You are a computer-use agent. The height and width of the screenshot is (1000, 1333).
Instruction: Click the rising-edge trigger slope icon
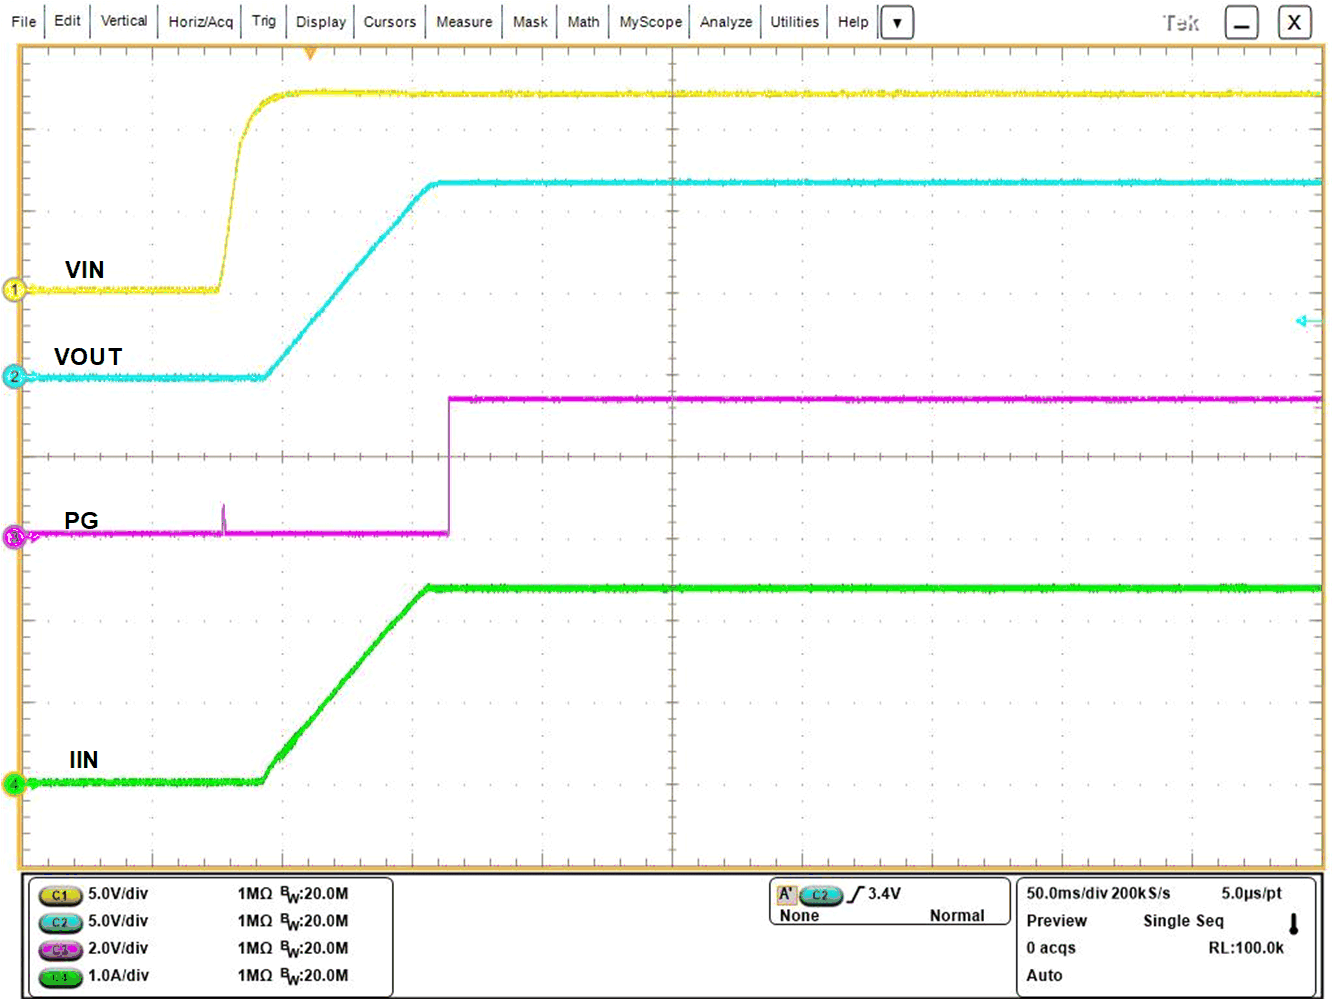(x=855, y=893)
